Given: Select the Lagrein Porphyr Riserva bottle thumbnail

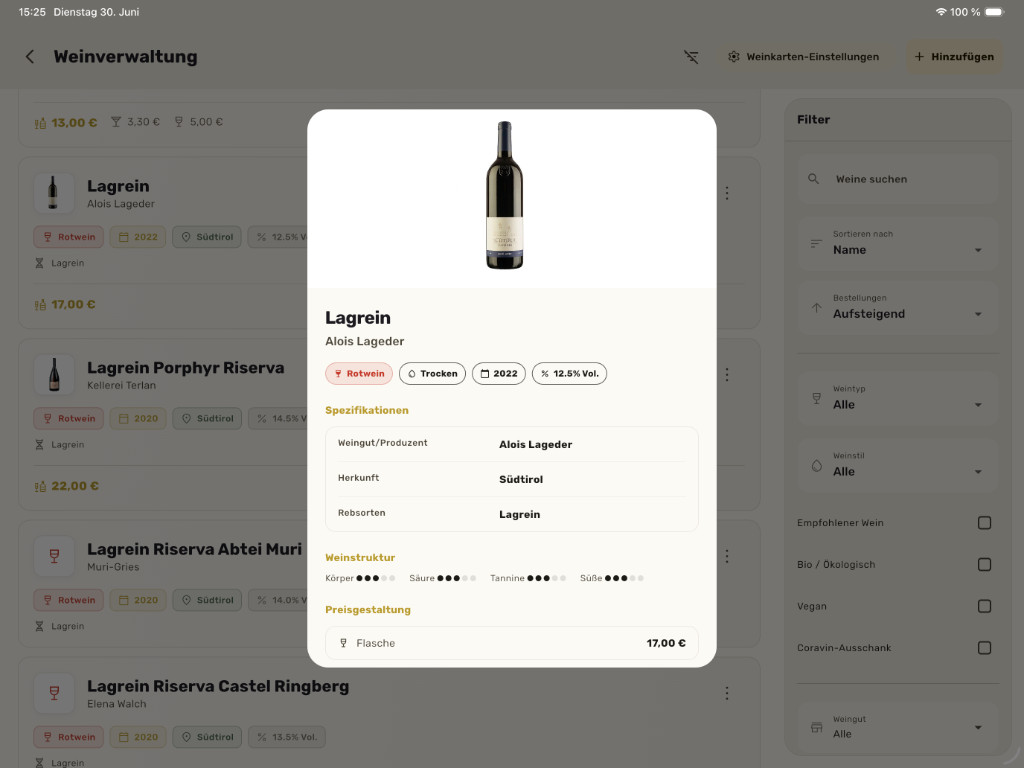Looking at the screenshot, I should pyautogui.click(x=54, y=374).
